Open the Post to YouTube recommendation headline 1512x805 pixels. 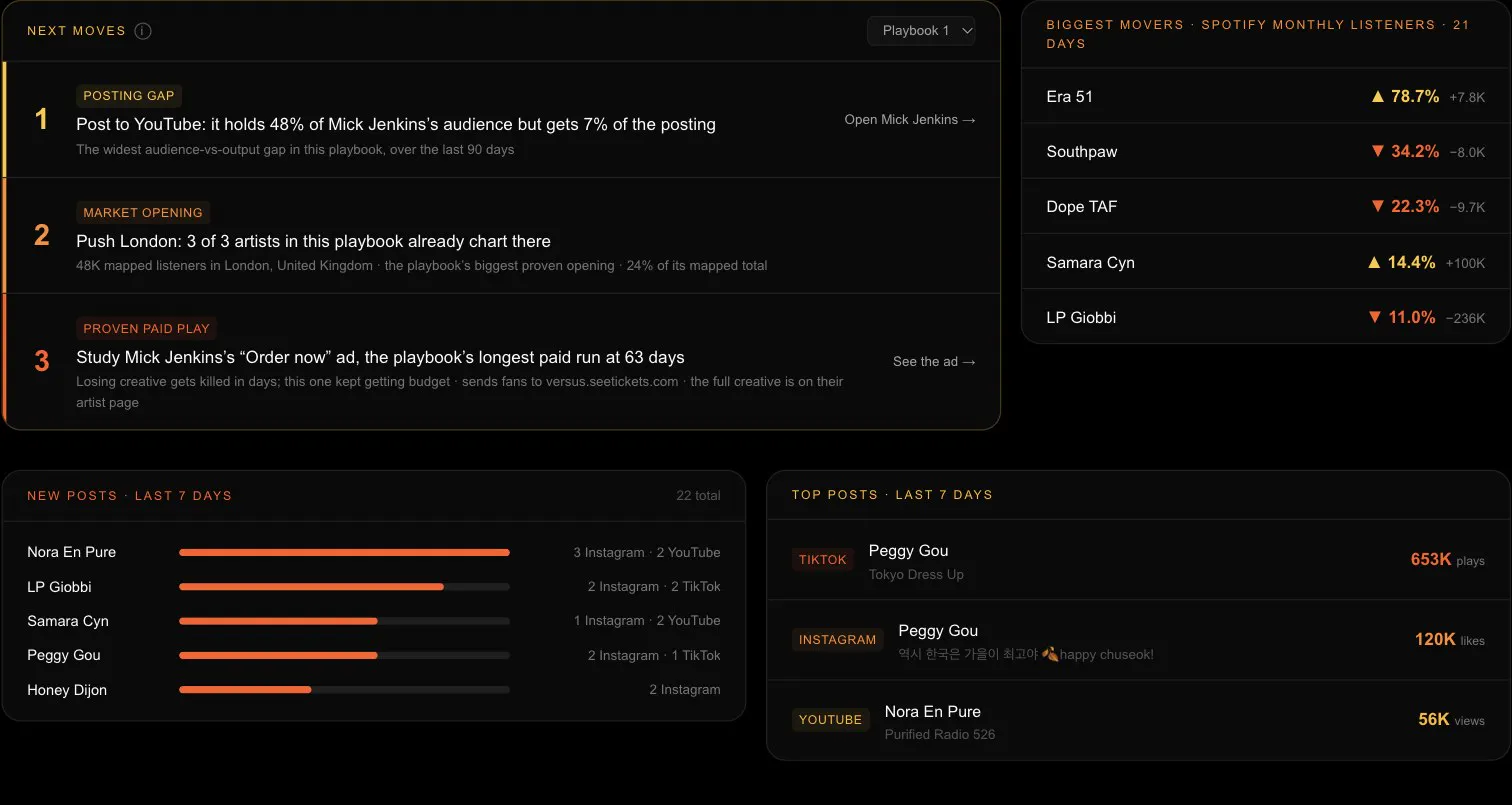[x=396, y=125]
